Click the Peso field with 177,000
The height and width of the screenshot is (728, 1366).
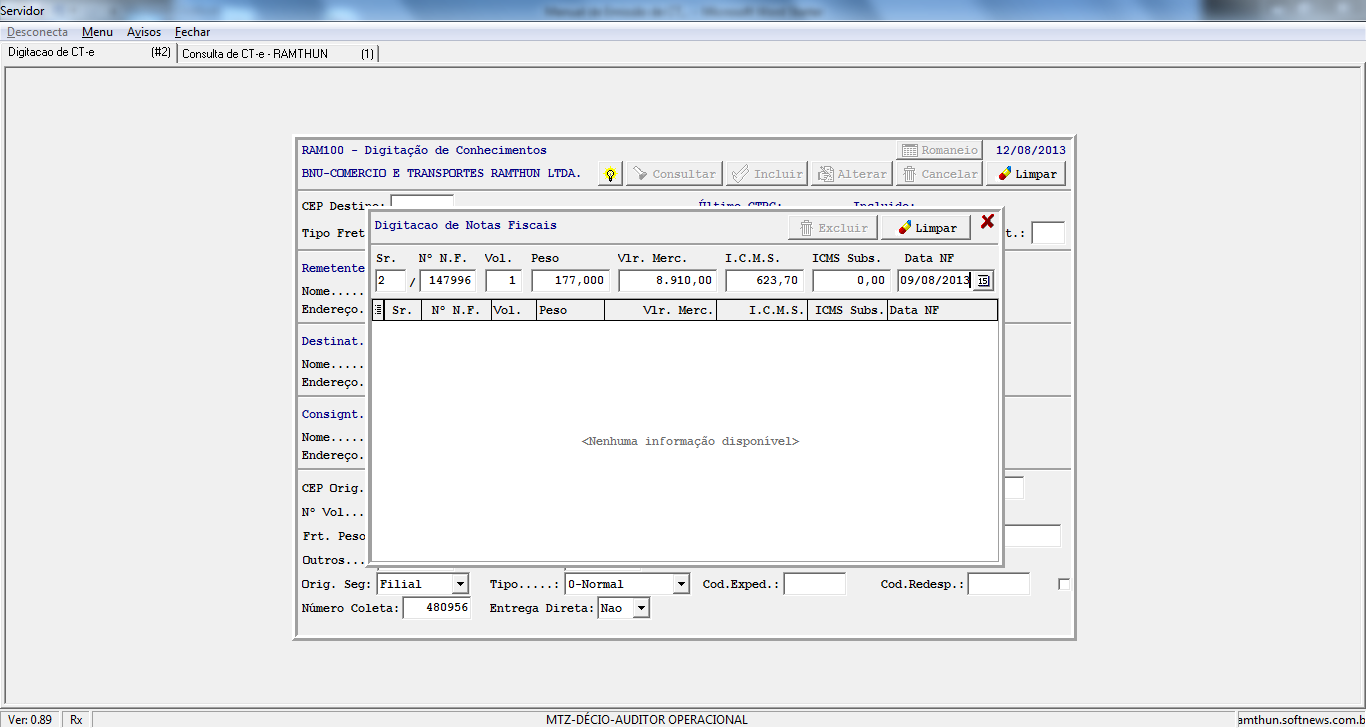(x=570, y=281)
